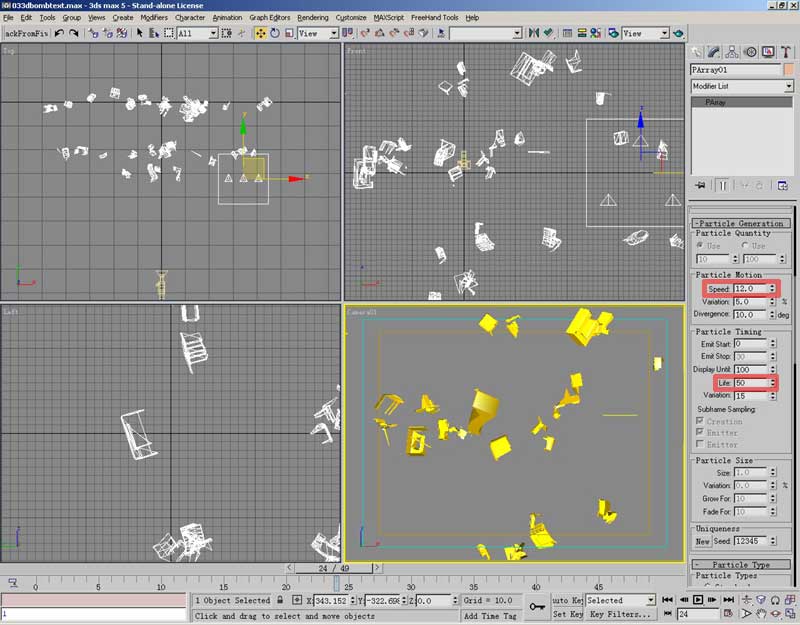Enable the Creation subframe sampling checkbox
This screenshot has width=800, height=625.
pos(699,421)
